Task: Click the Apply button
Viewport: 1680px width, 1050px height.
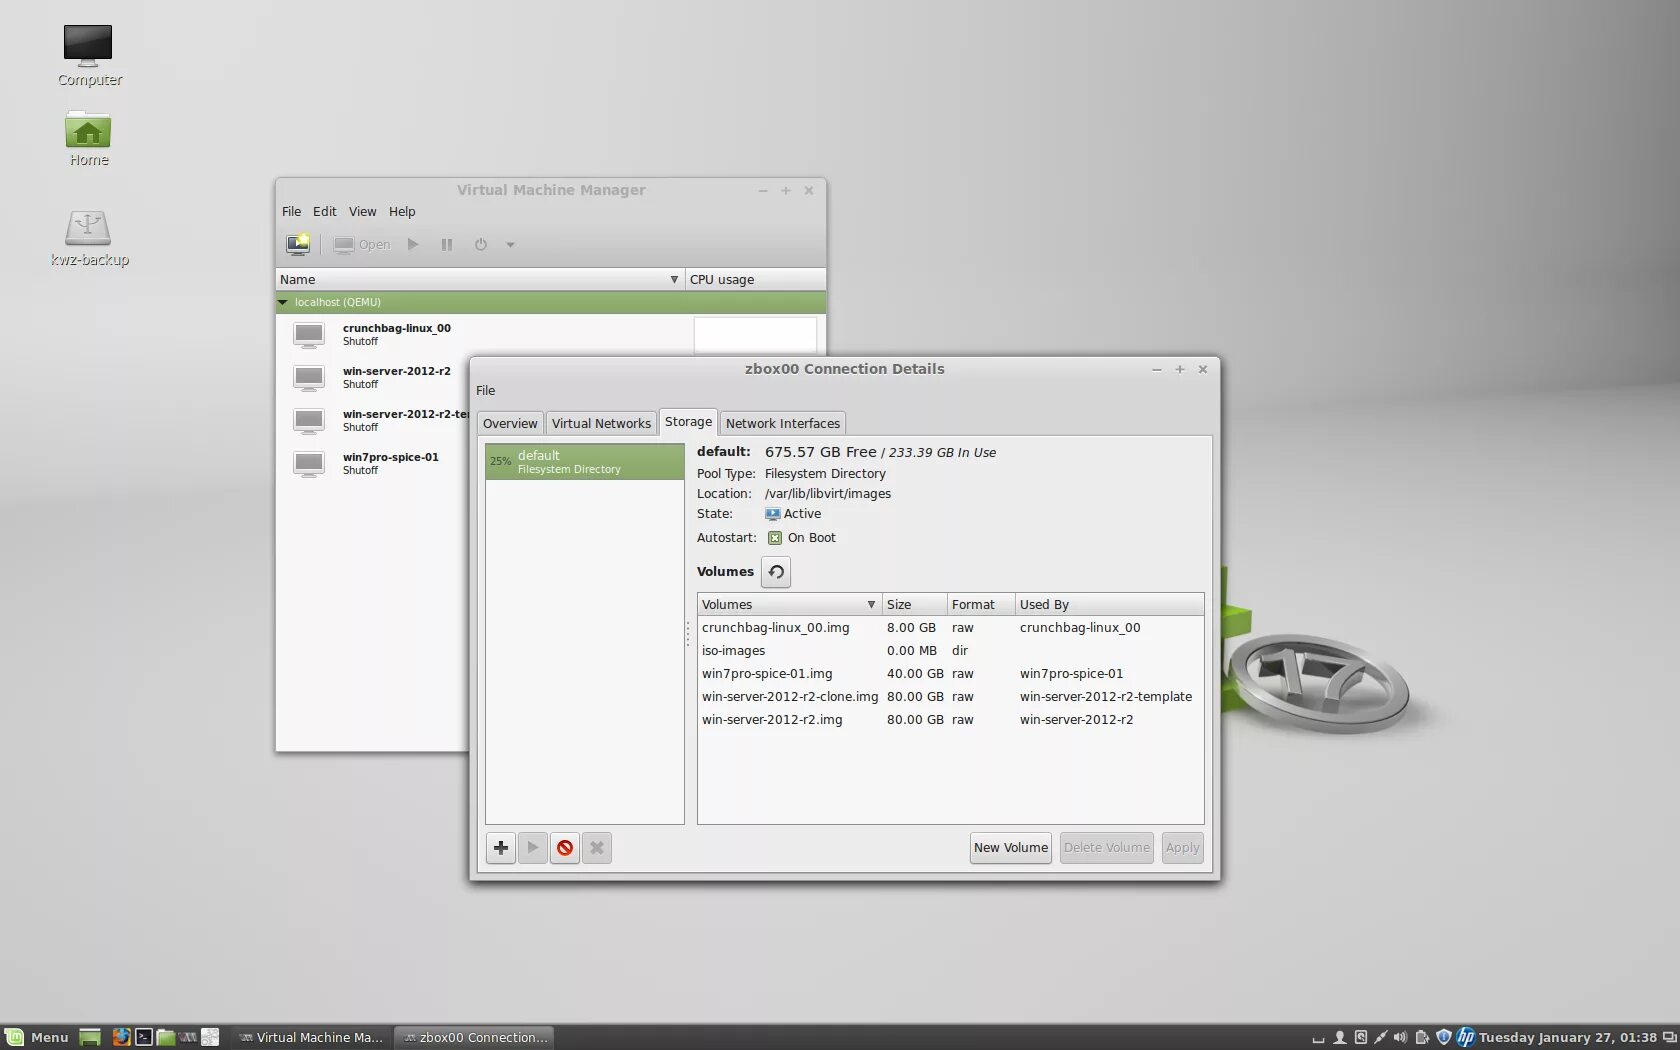Action: coord(1182,848)
